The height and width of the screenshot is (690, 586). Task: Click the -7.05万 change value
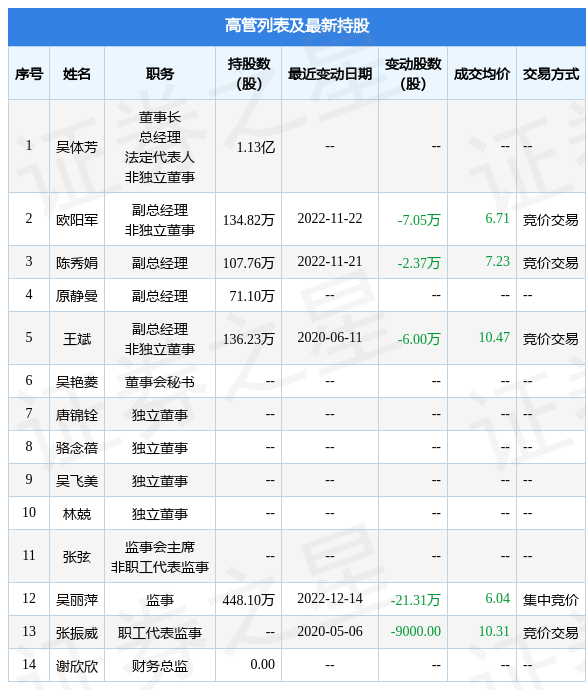pos(419,220)
